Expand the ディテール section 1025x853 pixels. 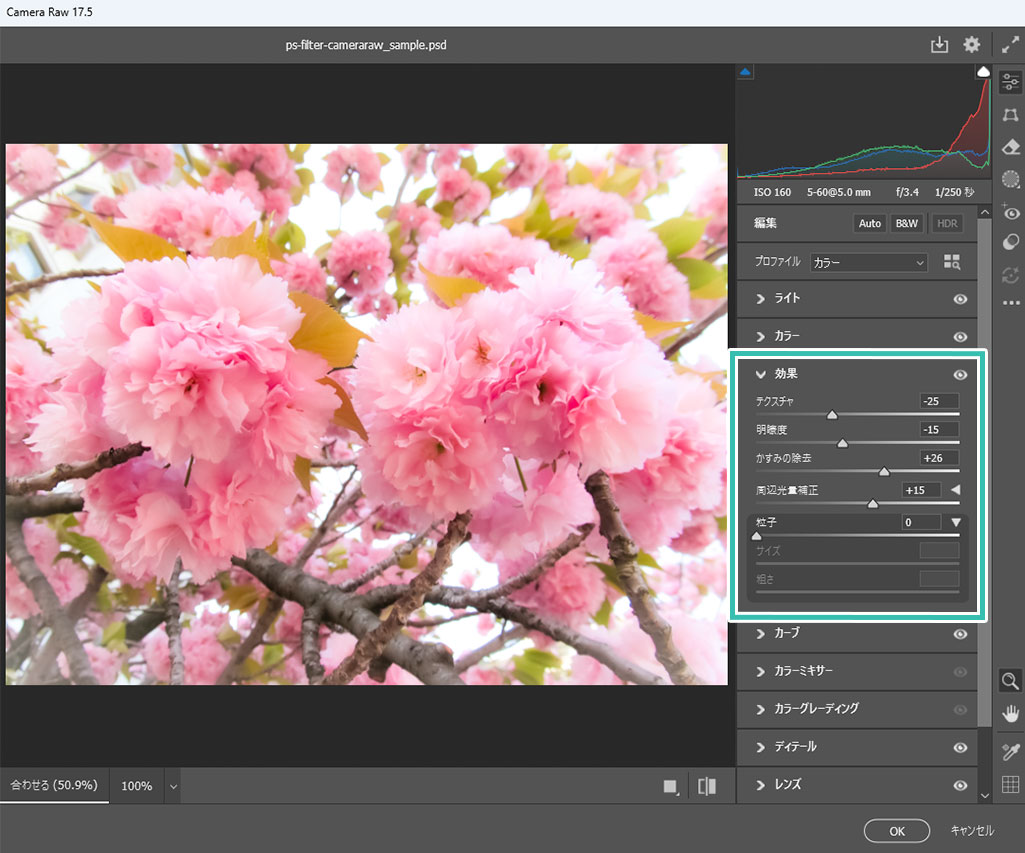(794, 747)
